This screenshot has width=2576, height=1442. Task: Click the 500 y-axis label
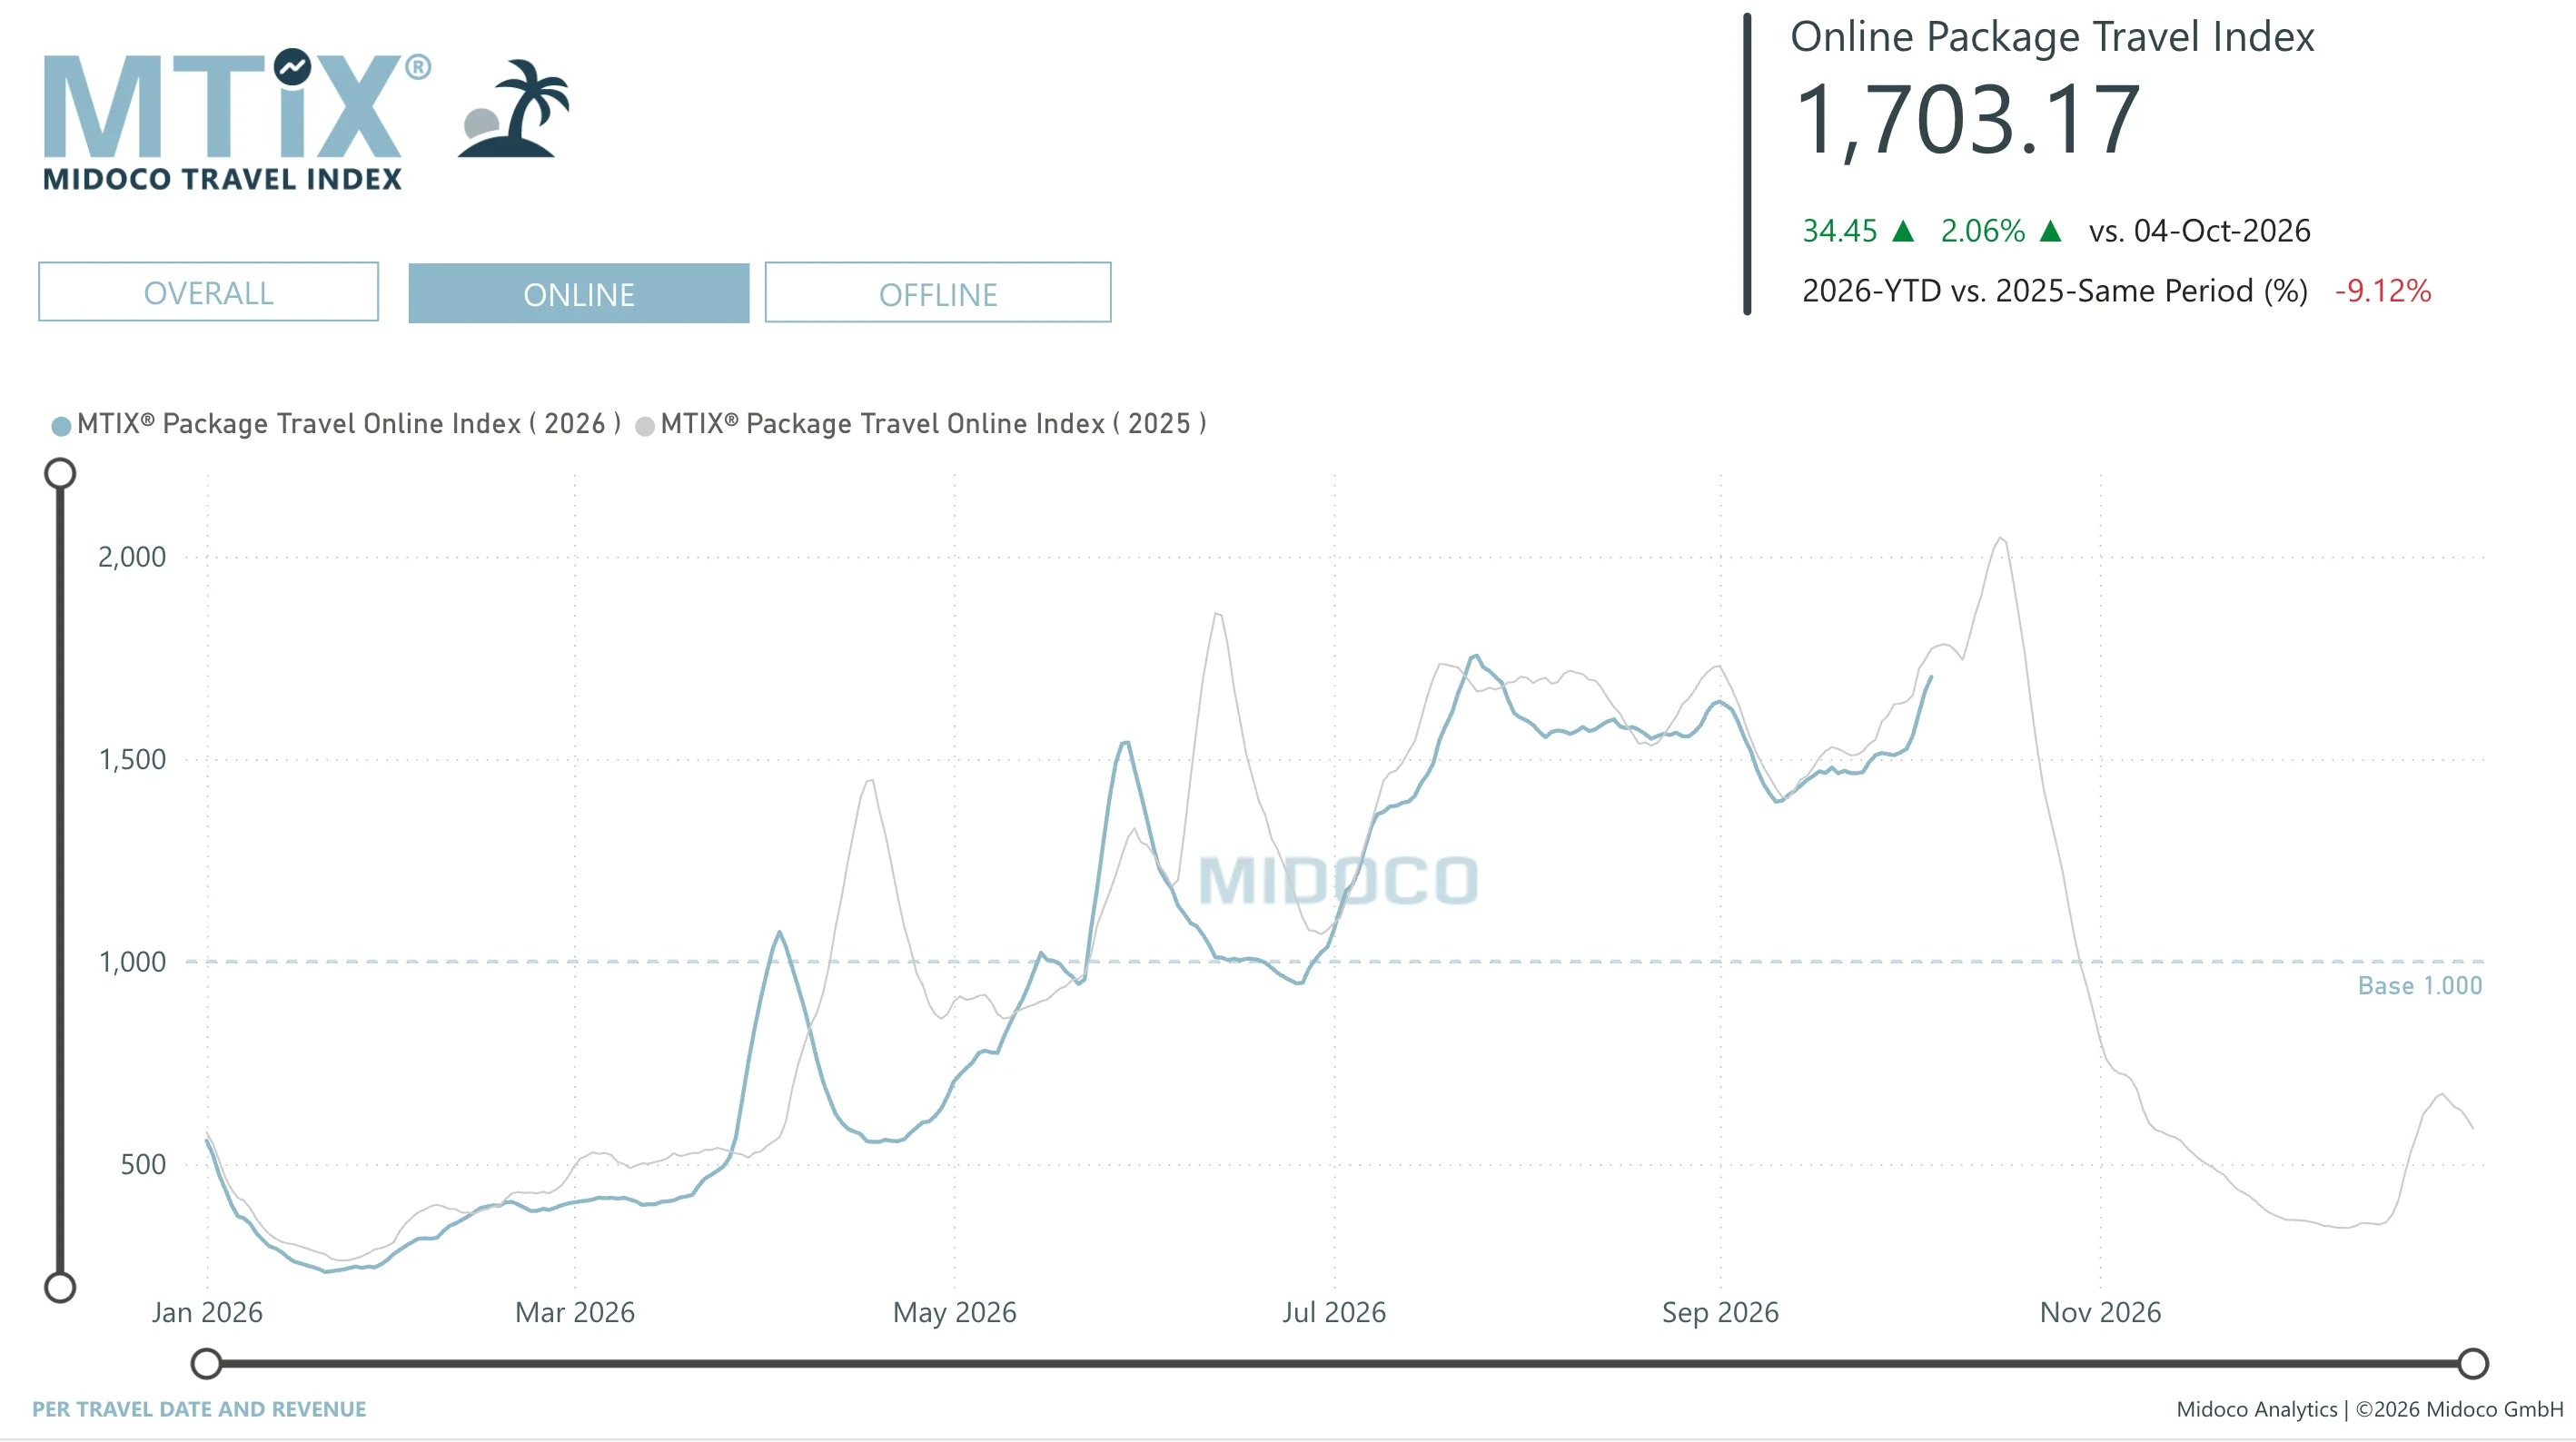143,1164
